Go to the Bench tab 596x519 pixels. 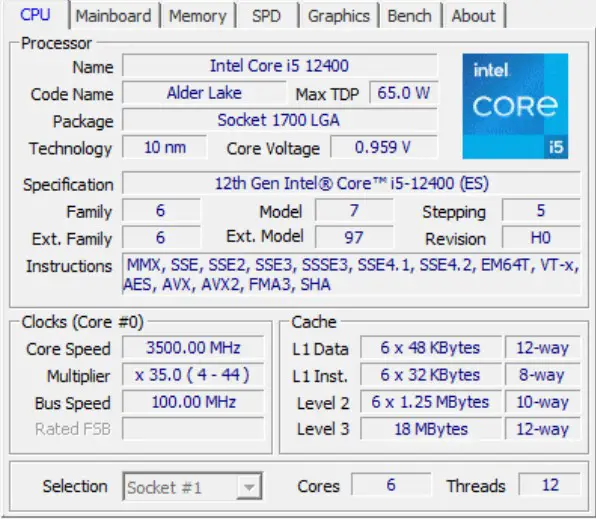click(x=409, y=16)
